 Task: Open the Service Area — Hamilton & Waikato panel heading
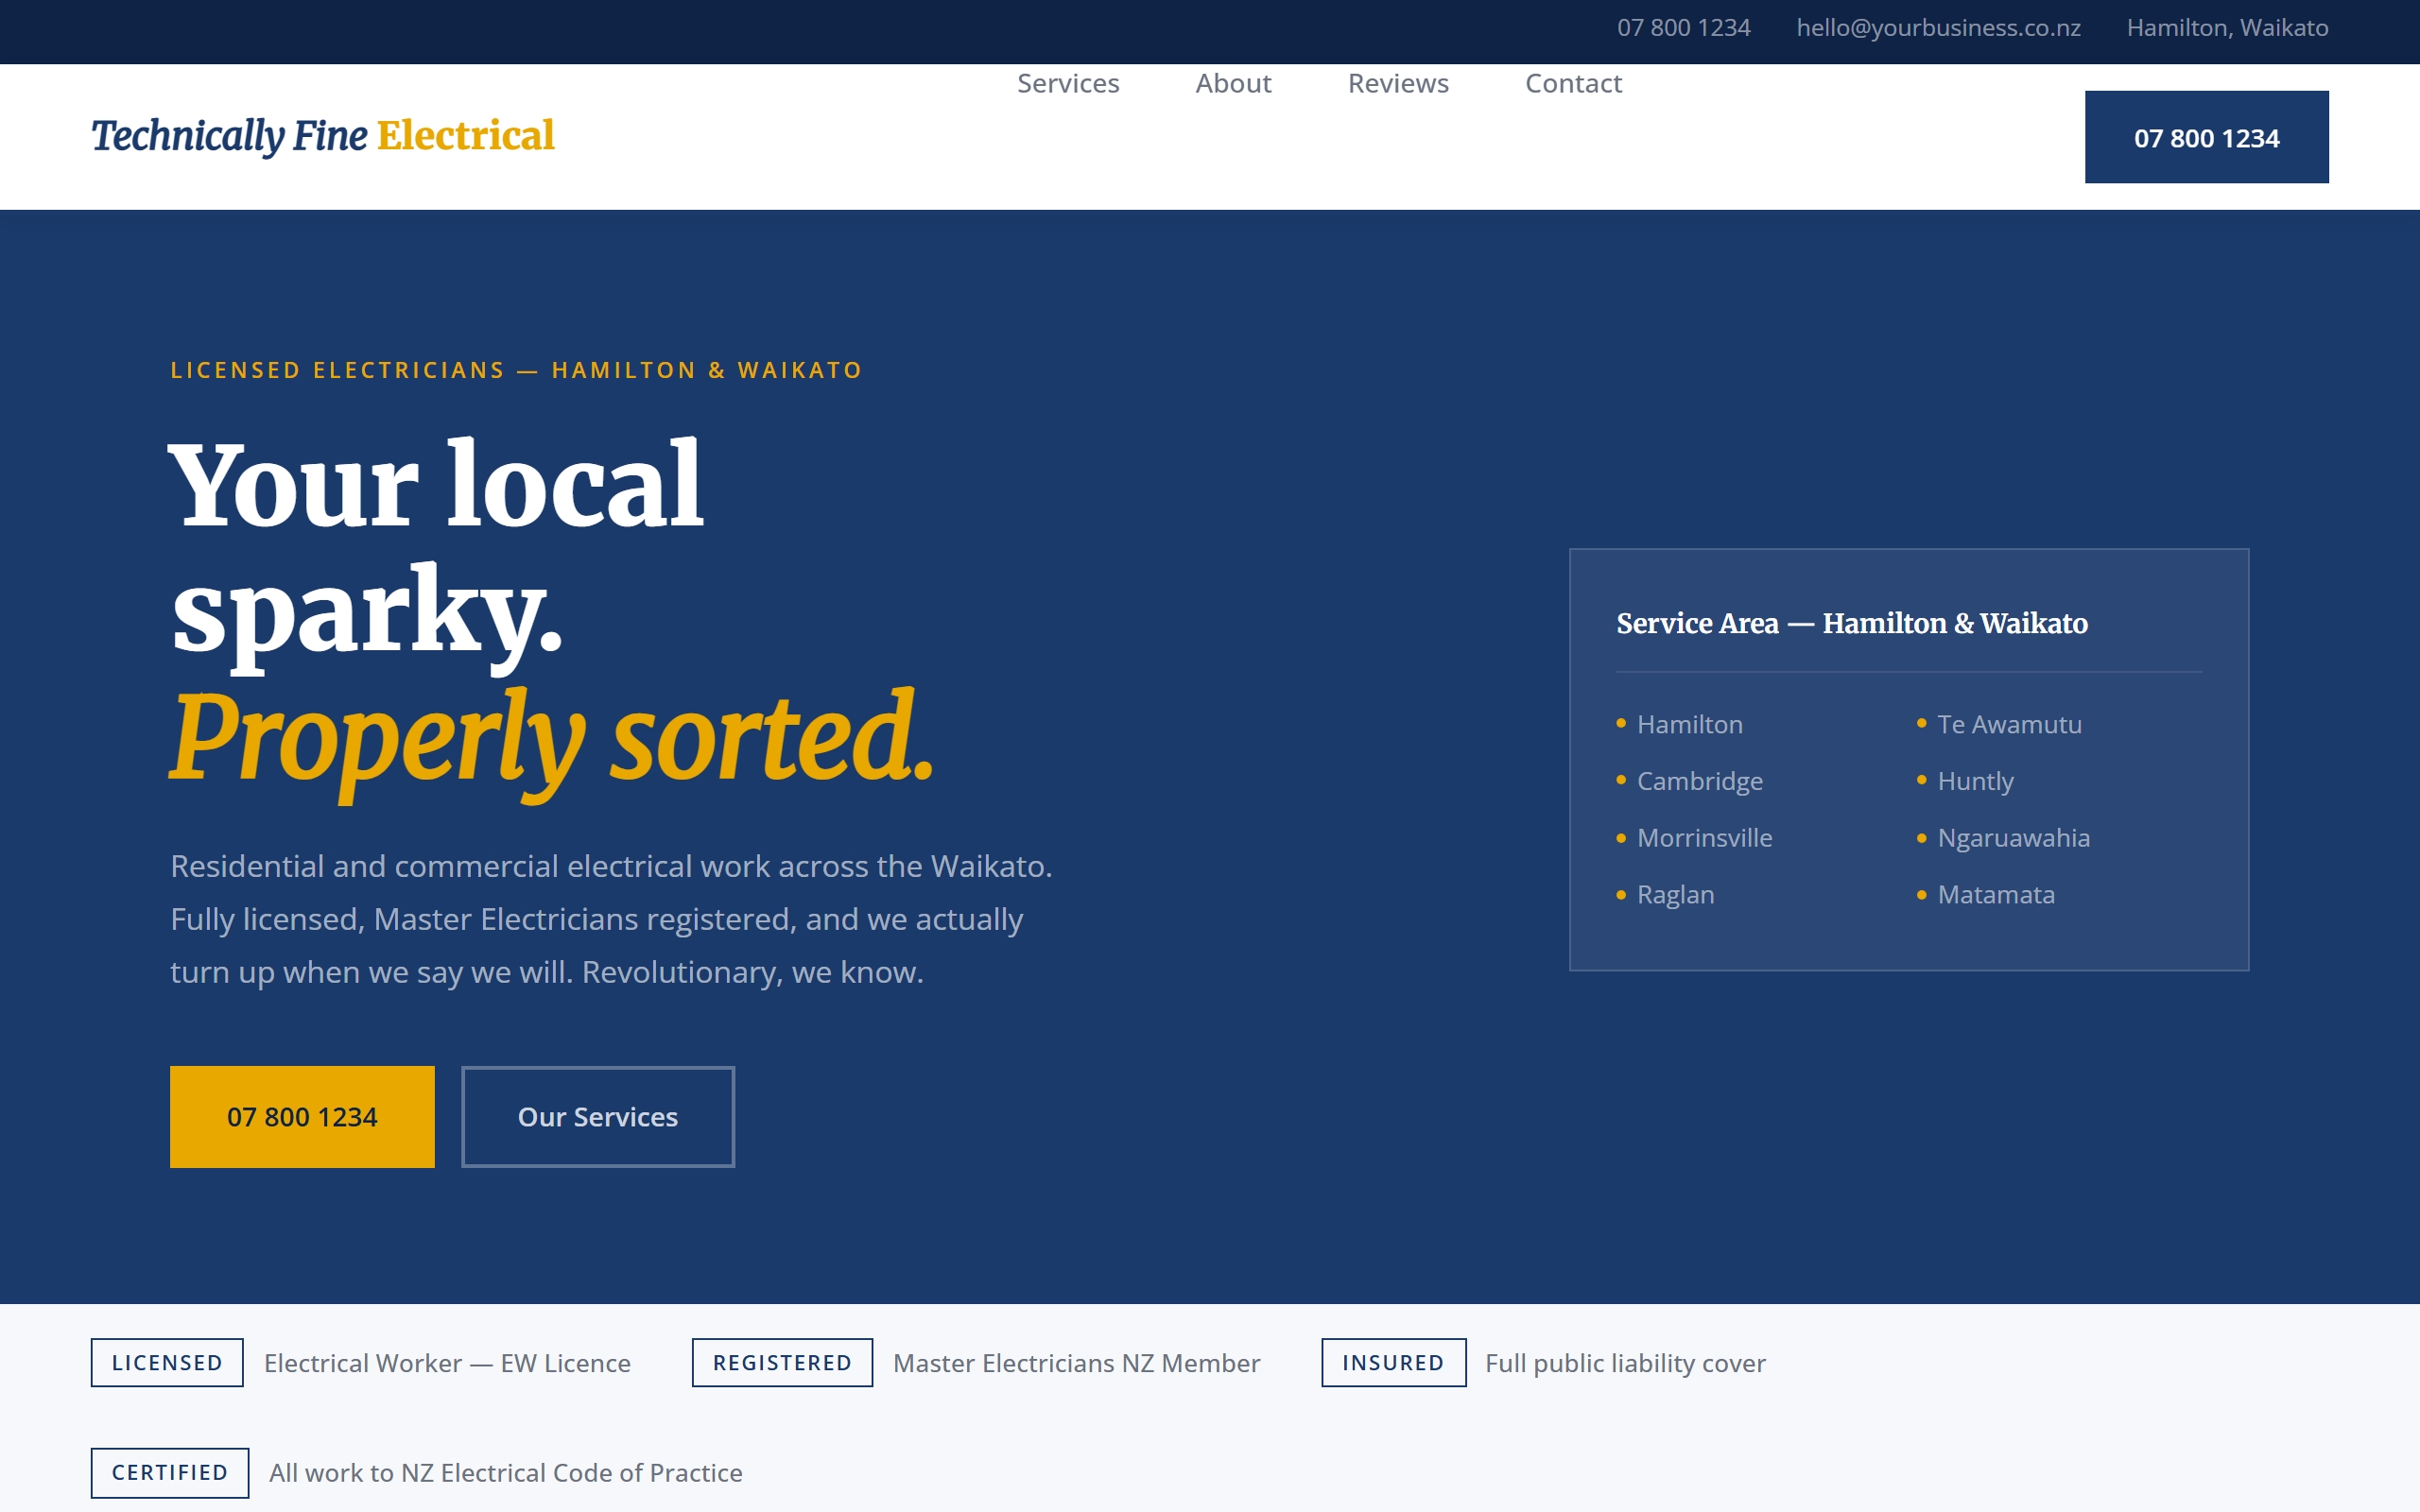coord(1852,623)
